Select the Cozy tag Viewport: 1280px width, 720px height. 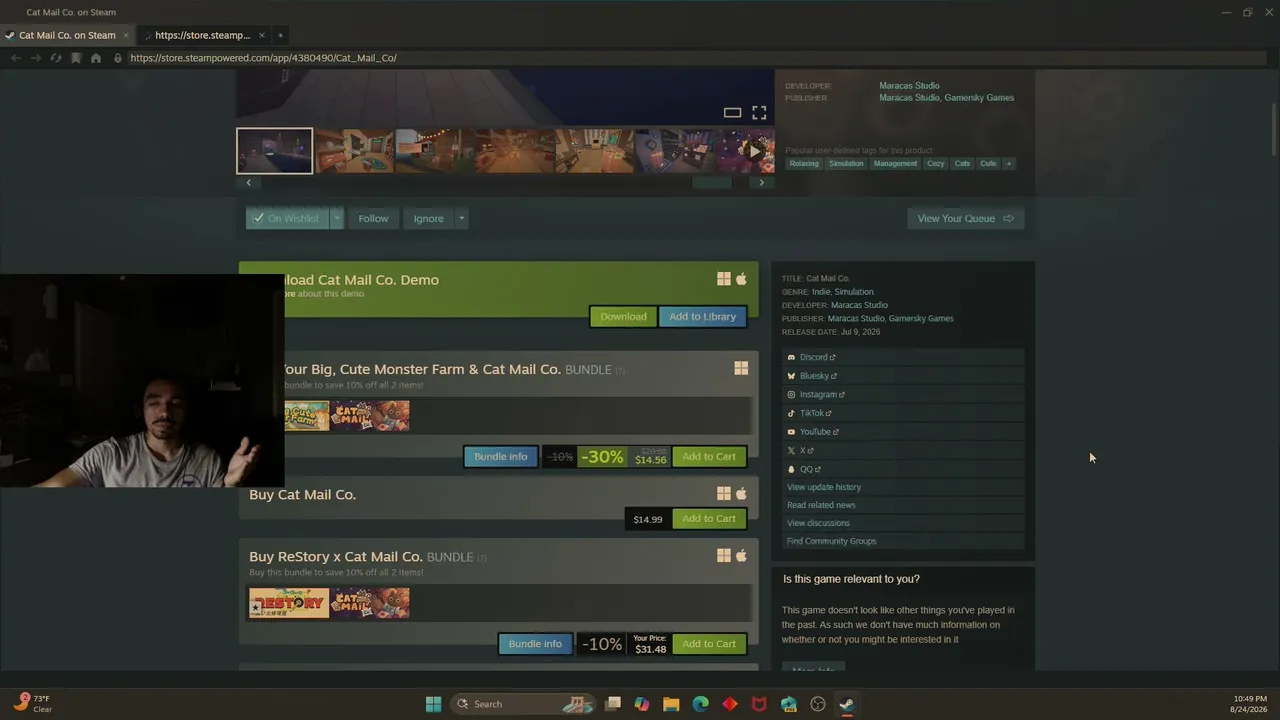(936, 164)
